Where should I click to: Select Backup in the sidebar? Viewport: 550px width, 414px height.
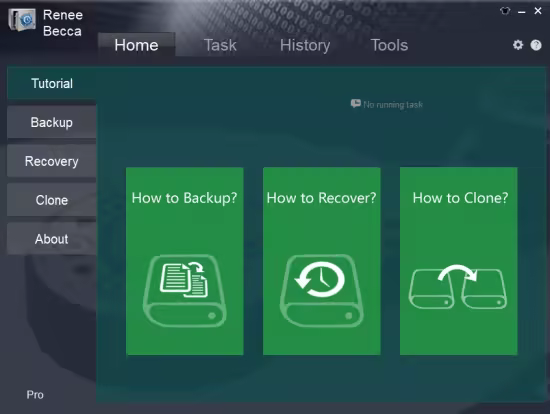(x=52, y=122)
